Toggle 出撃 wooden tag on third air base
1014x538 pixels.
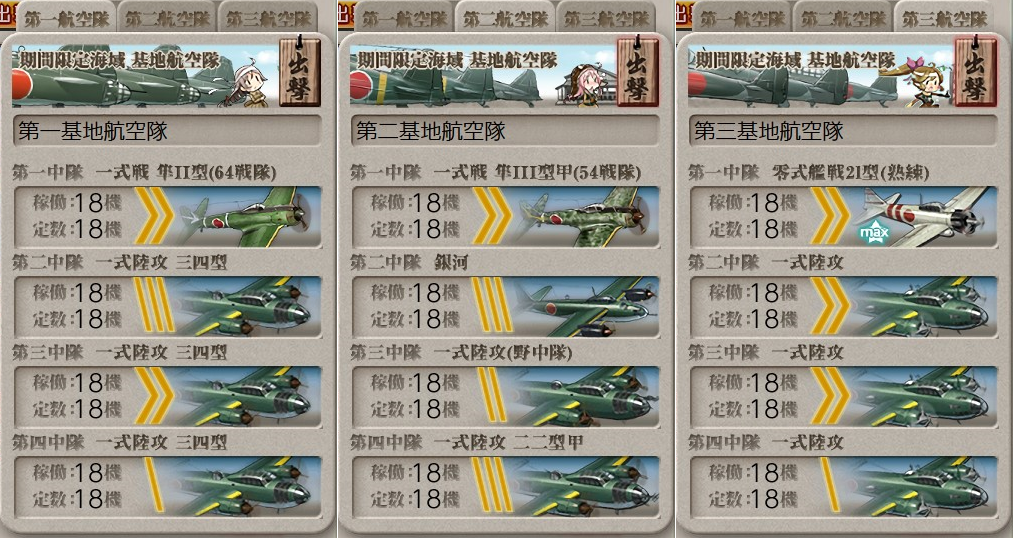tap(975, 70)
